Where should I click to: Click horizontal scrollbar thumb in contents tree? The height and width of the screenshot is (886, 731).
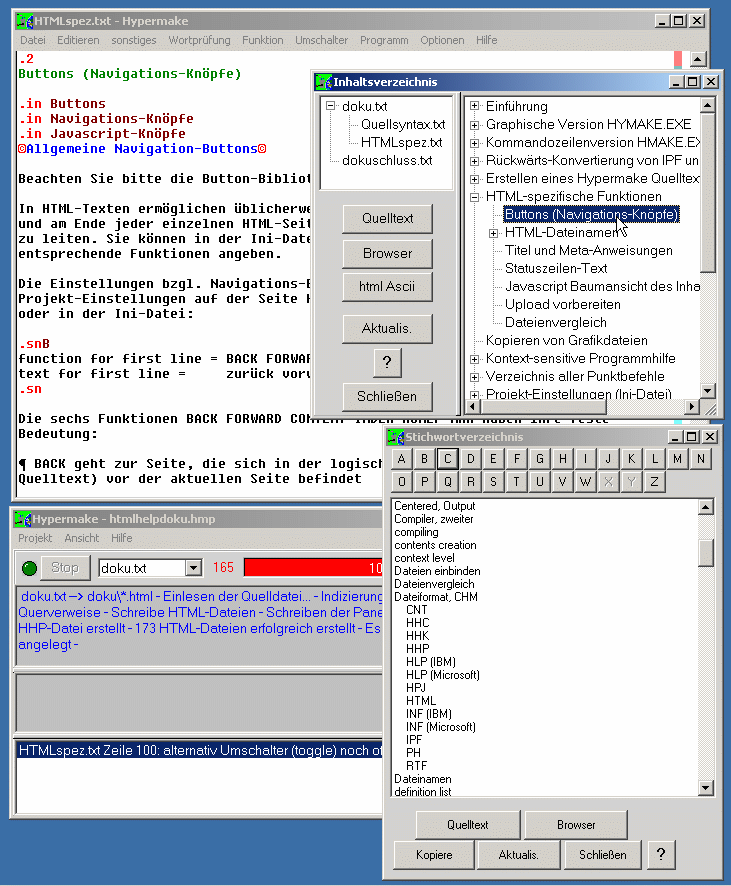coord(544,406)
